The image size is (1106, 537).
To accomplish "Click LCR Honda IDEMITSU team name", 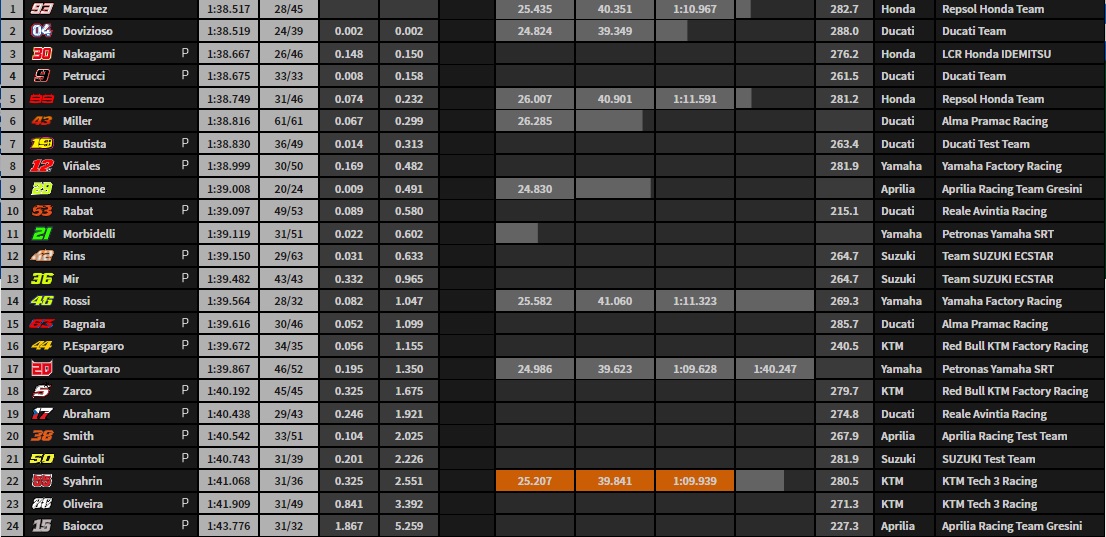I will point(997,54).
